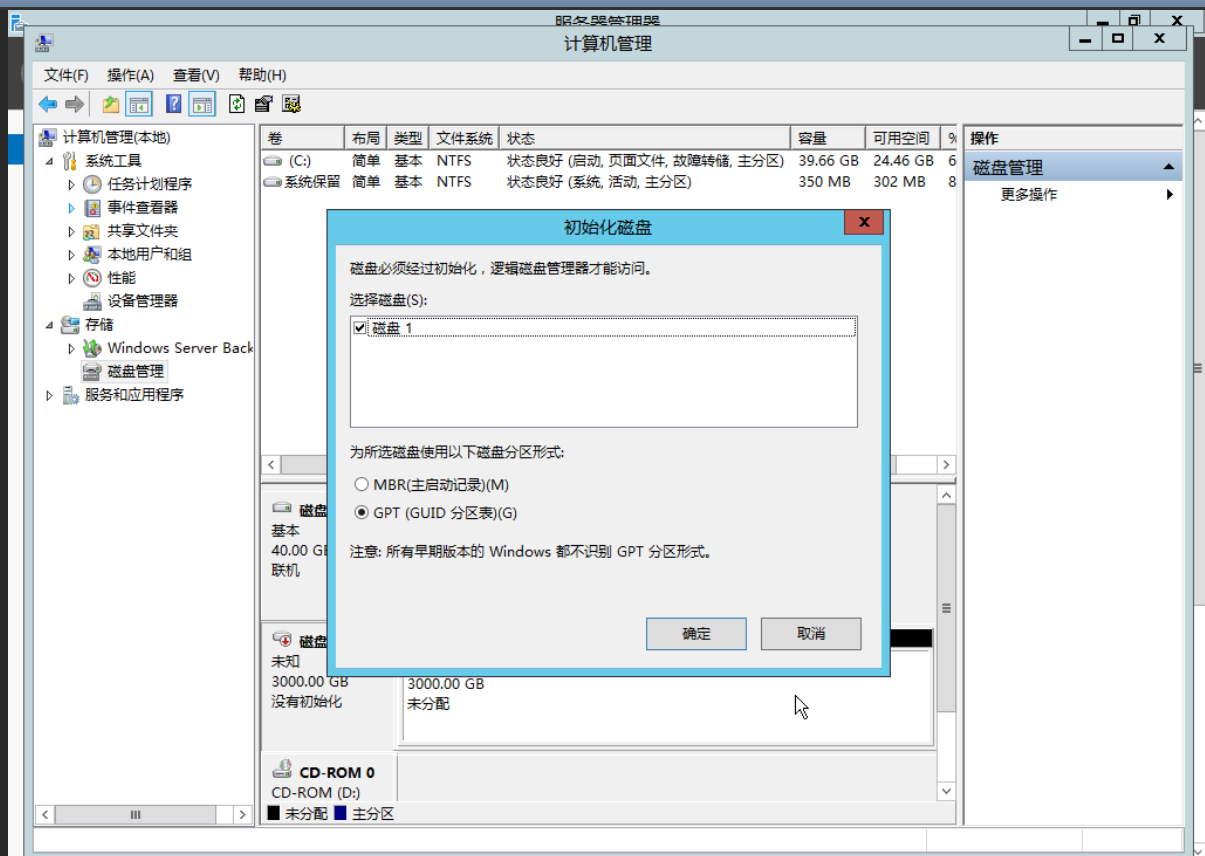1205x856 pixels.
Task: Expand the 任务计划程序 tree node
Action: tap(71, 185)
